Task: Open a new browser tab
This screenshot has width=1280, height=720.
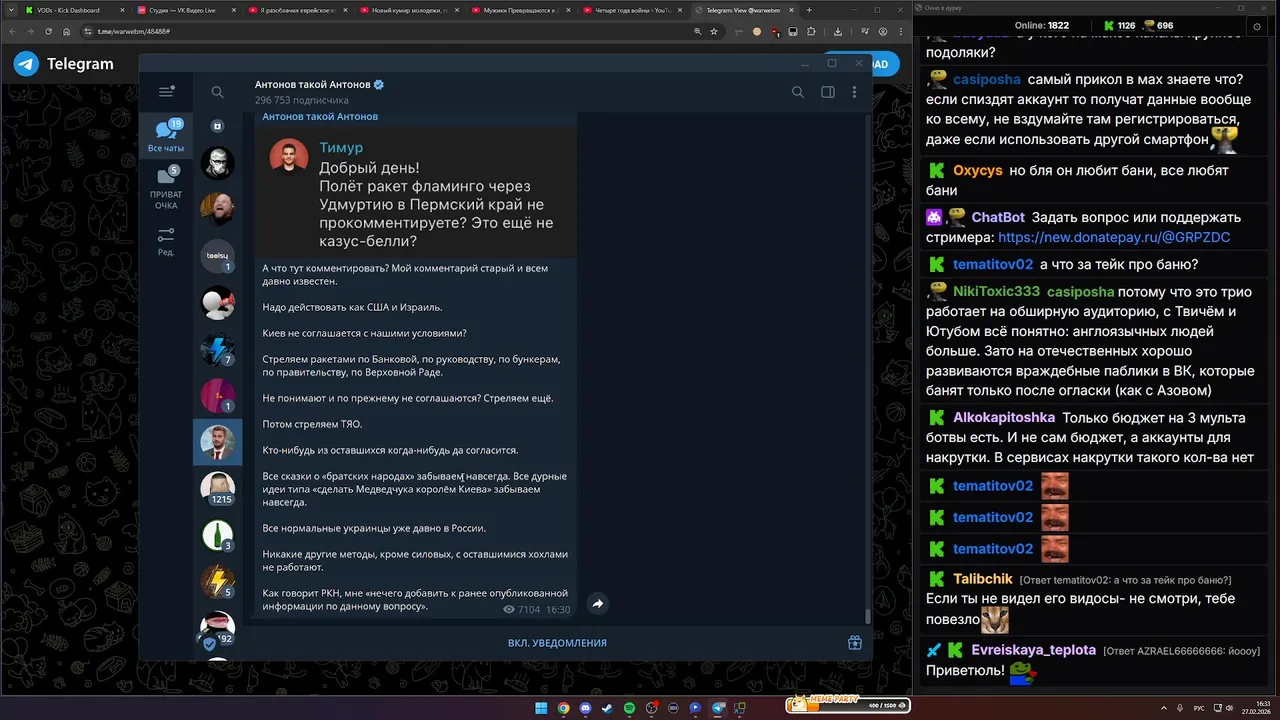Action: [x=809, y=10]
